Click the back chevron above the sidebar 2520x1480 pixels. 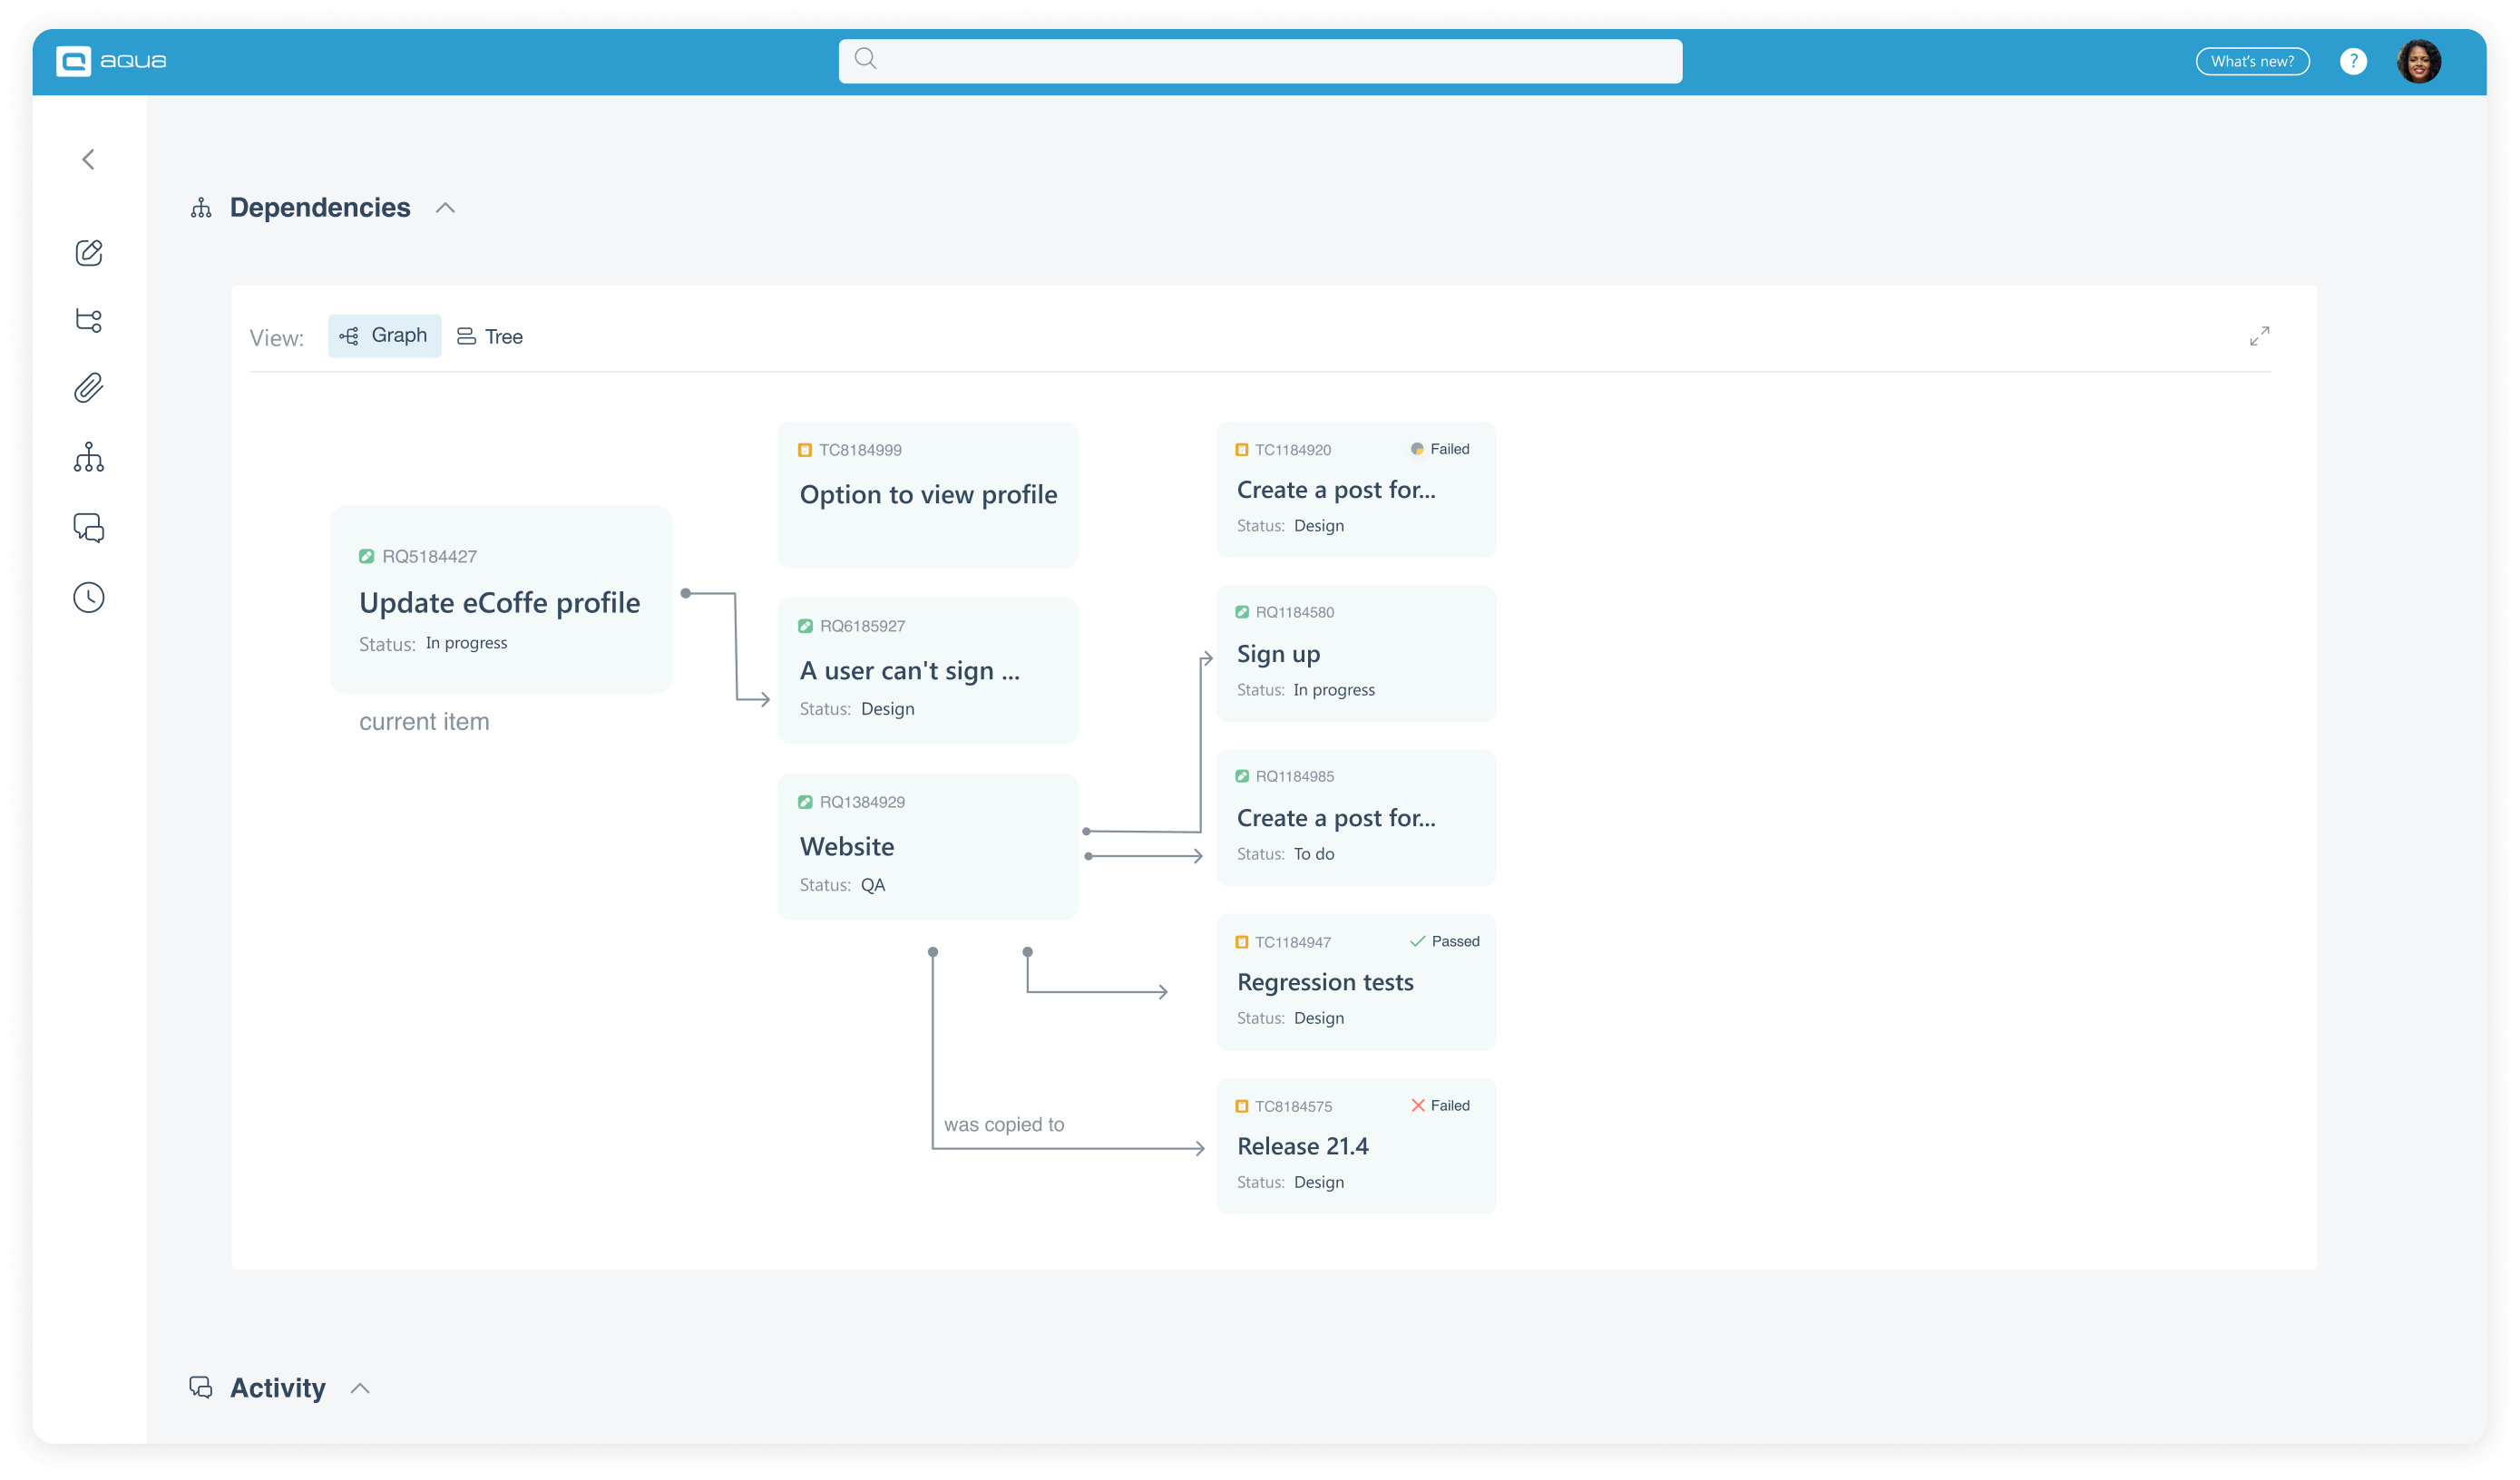pos(88,159)
